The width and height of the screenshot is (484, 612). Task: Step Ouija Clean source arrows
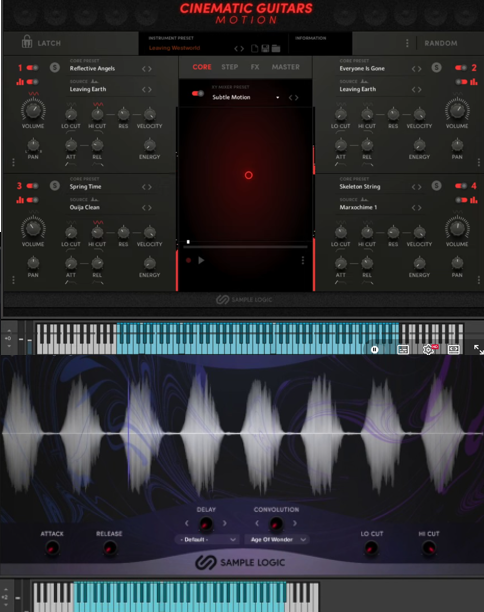coord(146,208)
